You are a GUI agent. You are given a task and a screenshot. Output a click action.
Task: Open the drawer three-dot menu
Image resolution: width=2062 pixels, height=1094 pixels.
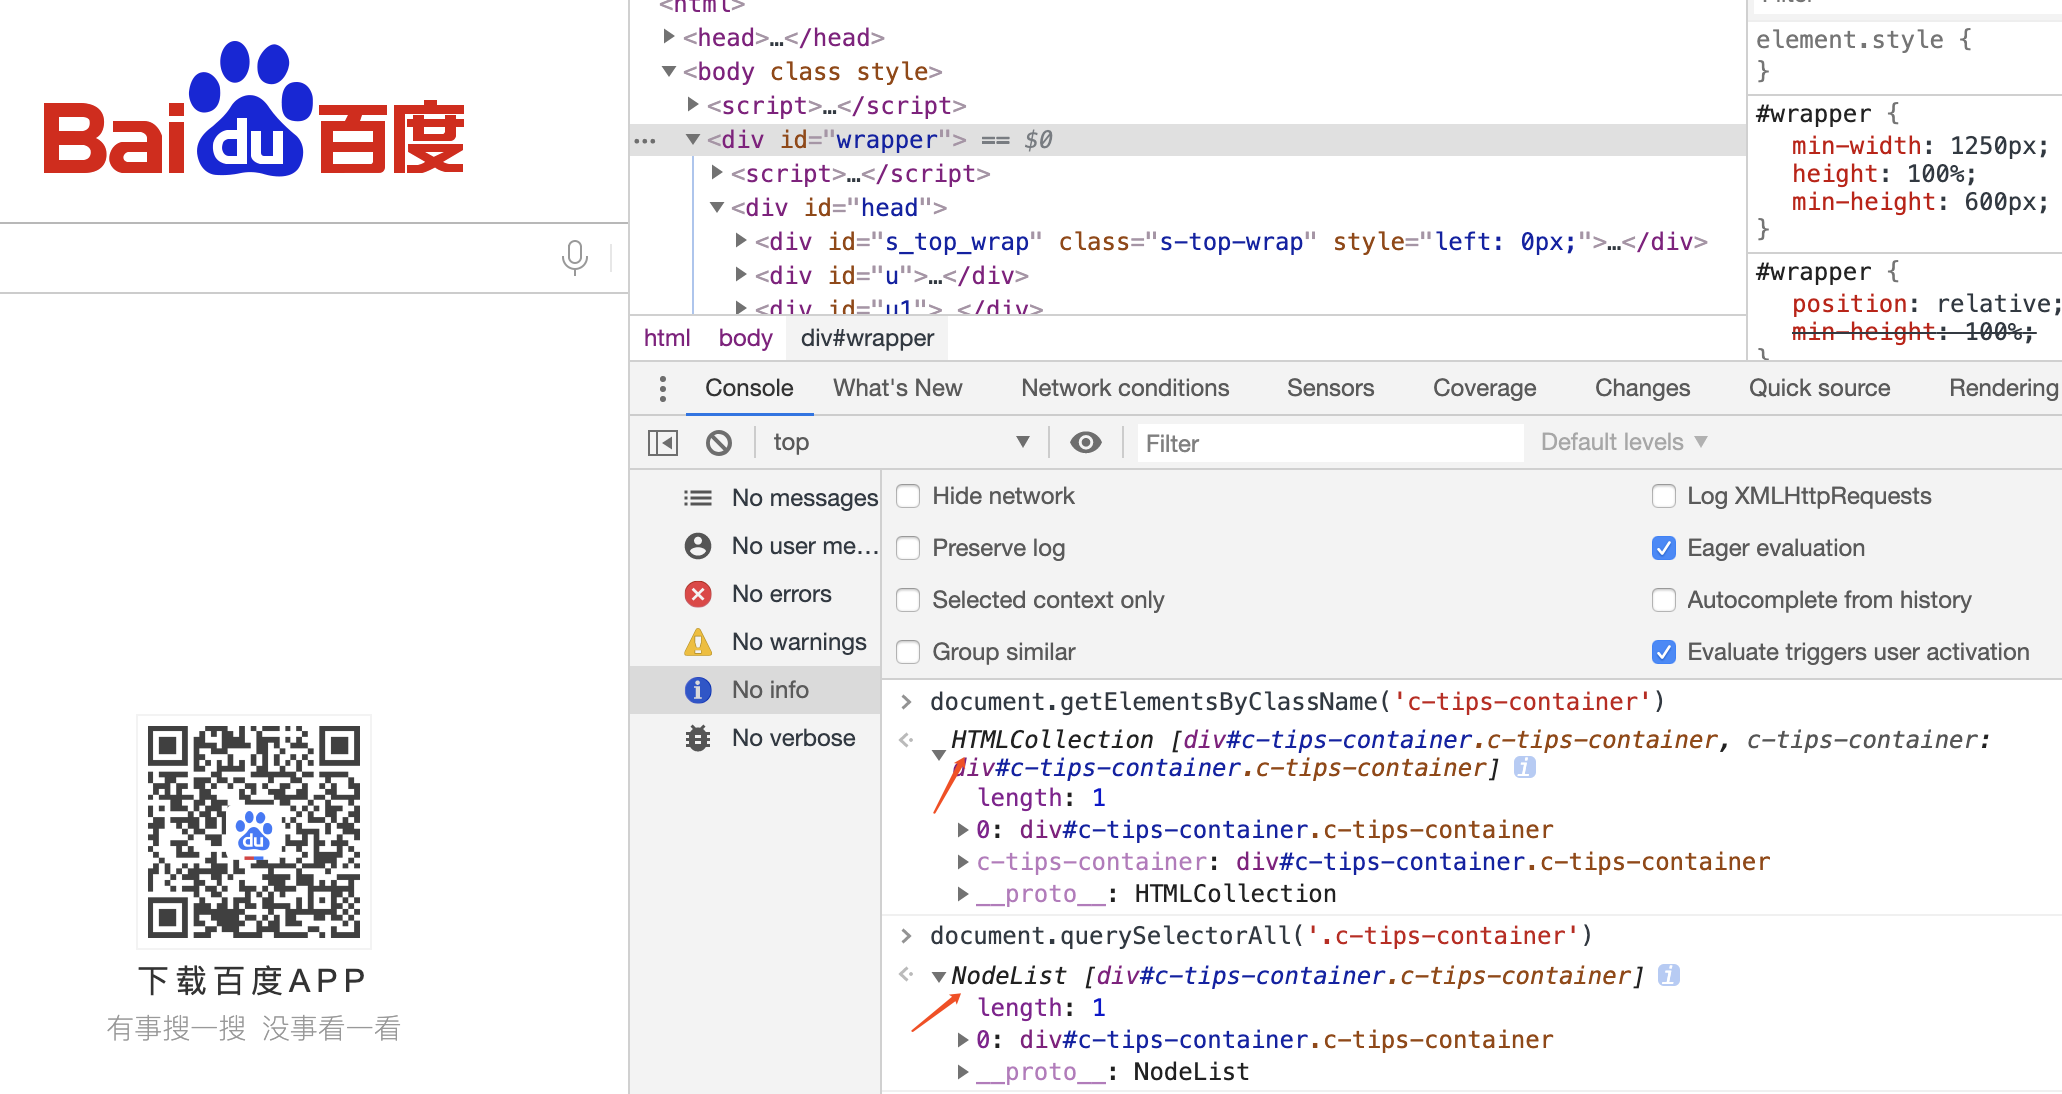[x=662, y=388]
